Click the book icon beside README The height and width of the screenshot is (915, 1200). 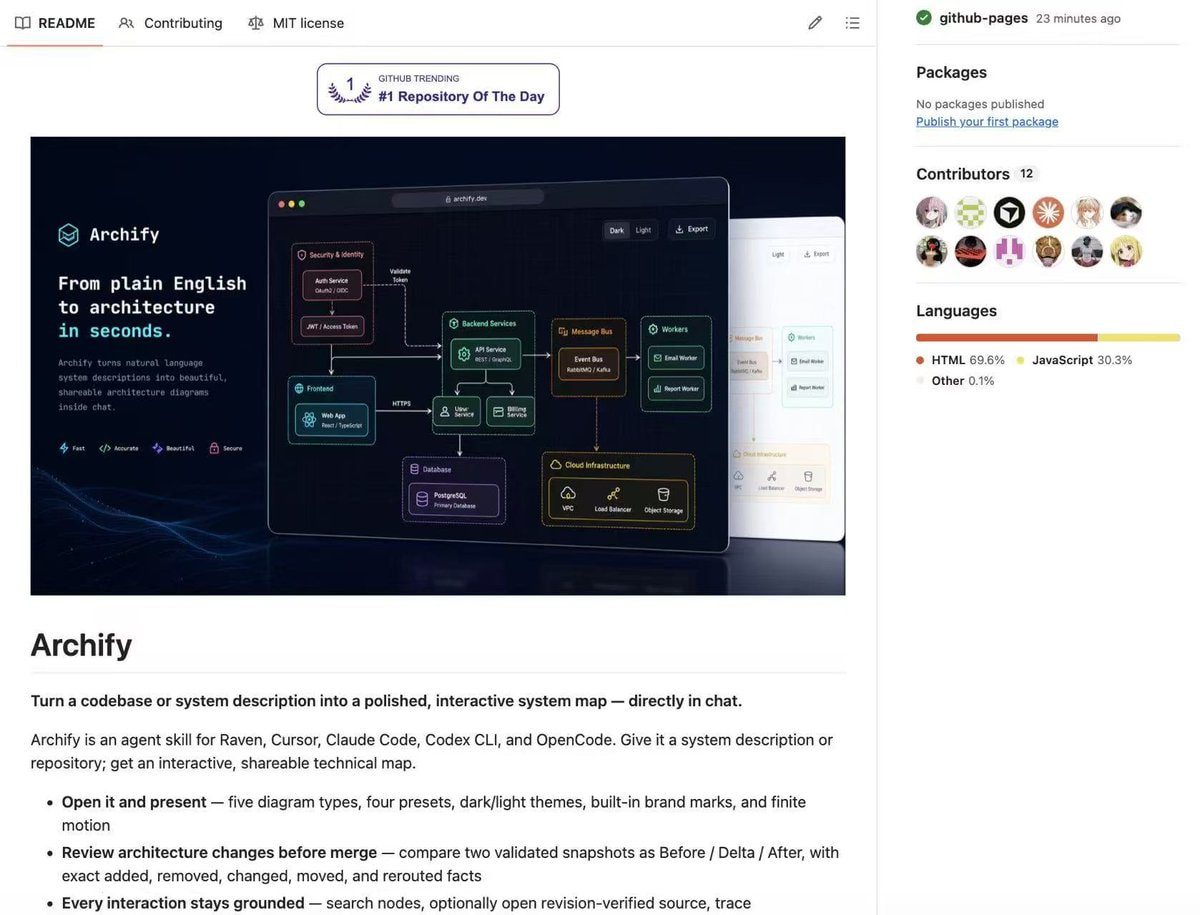point(23,23)
